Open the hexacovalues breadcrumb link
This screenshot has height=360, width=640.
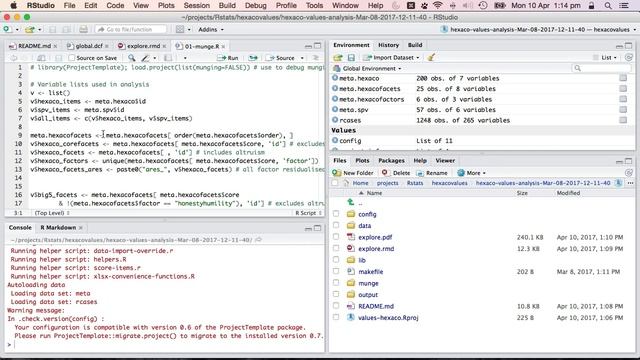tap(449, 183)
